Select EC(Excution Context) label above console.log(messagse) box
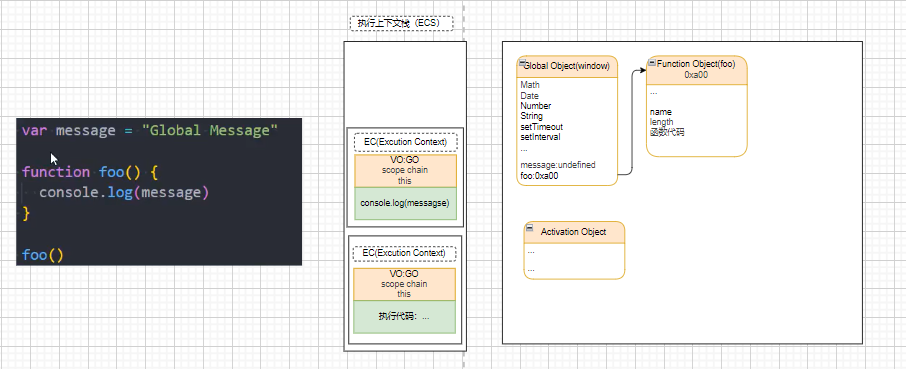This screenshot has width=906, height=369. pyautogui.click(x=405, y=142)
